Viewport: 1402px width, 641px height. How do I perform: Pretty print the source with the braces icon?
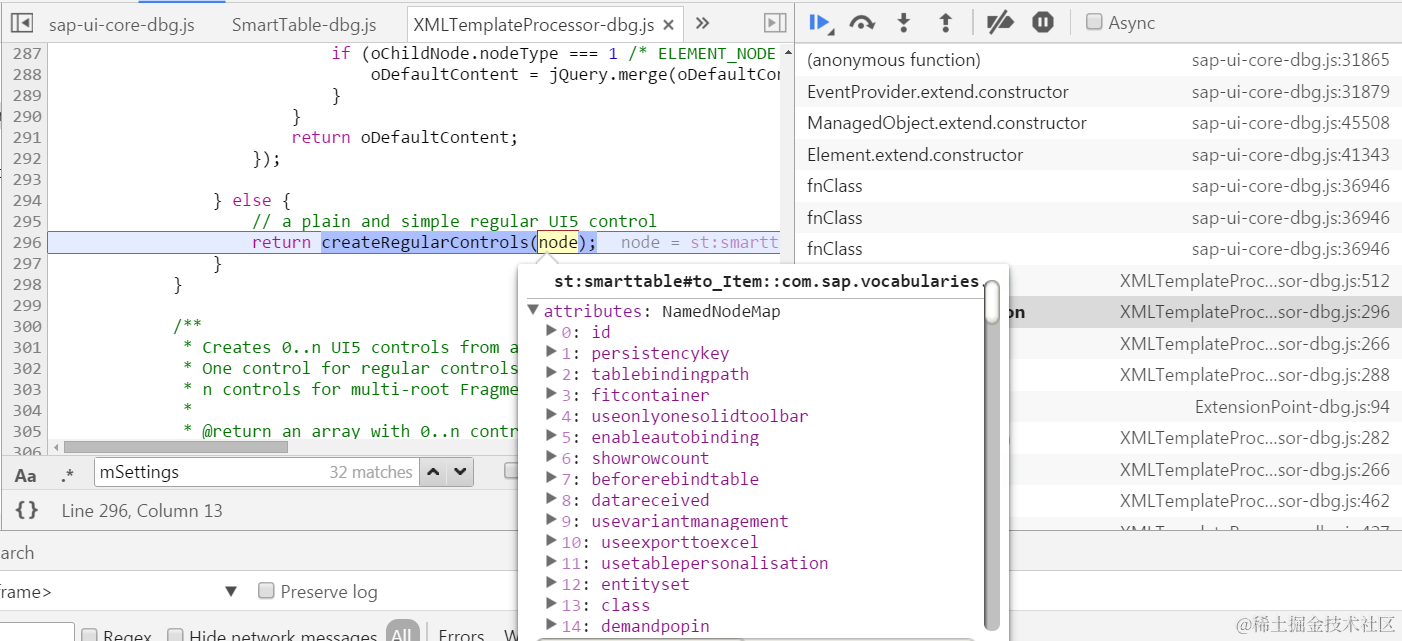coord(27,510)
